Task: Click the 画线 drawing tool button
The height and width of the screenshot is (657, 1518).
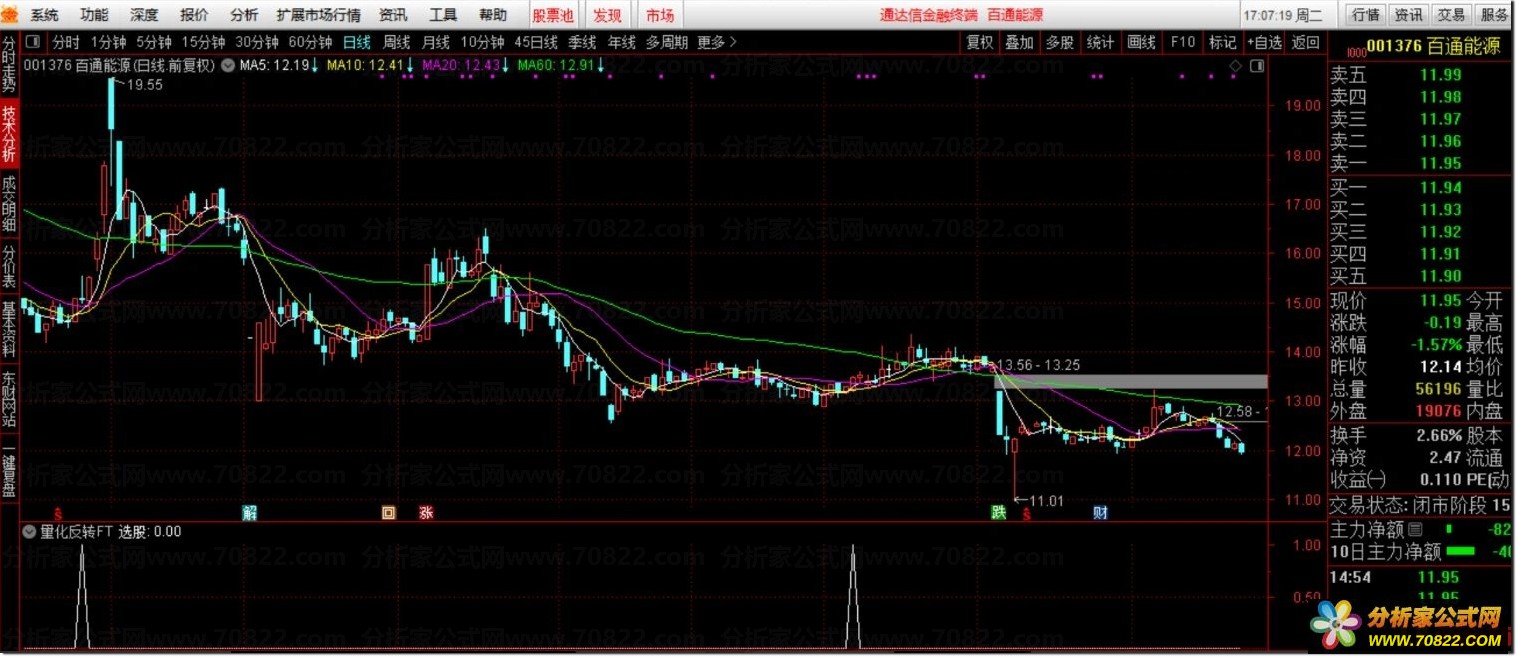Action: 1142,42
